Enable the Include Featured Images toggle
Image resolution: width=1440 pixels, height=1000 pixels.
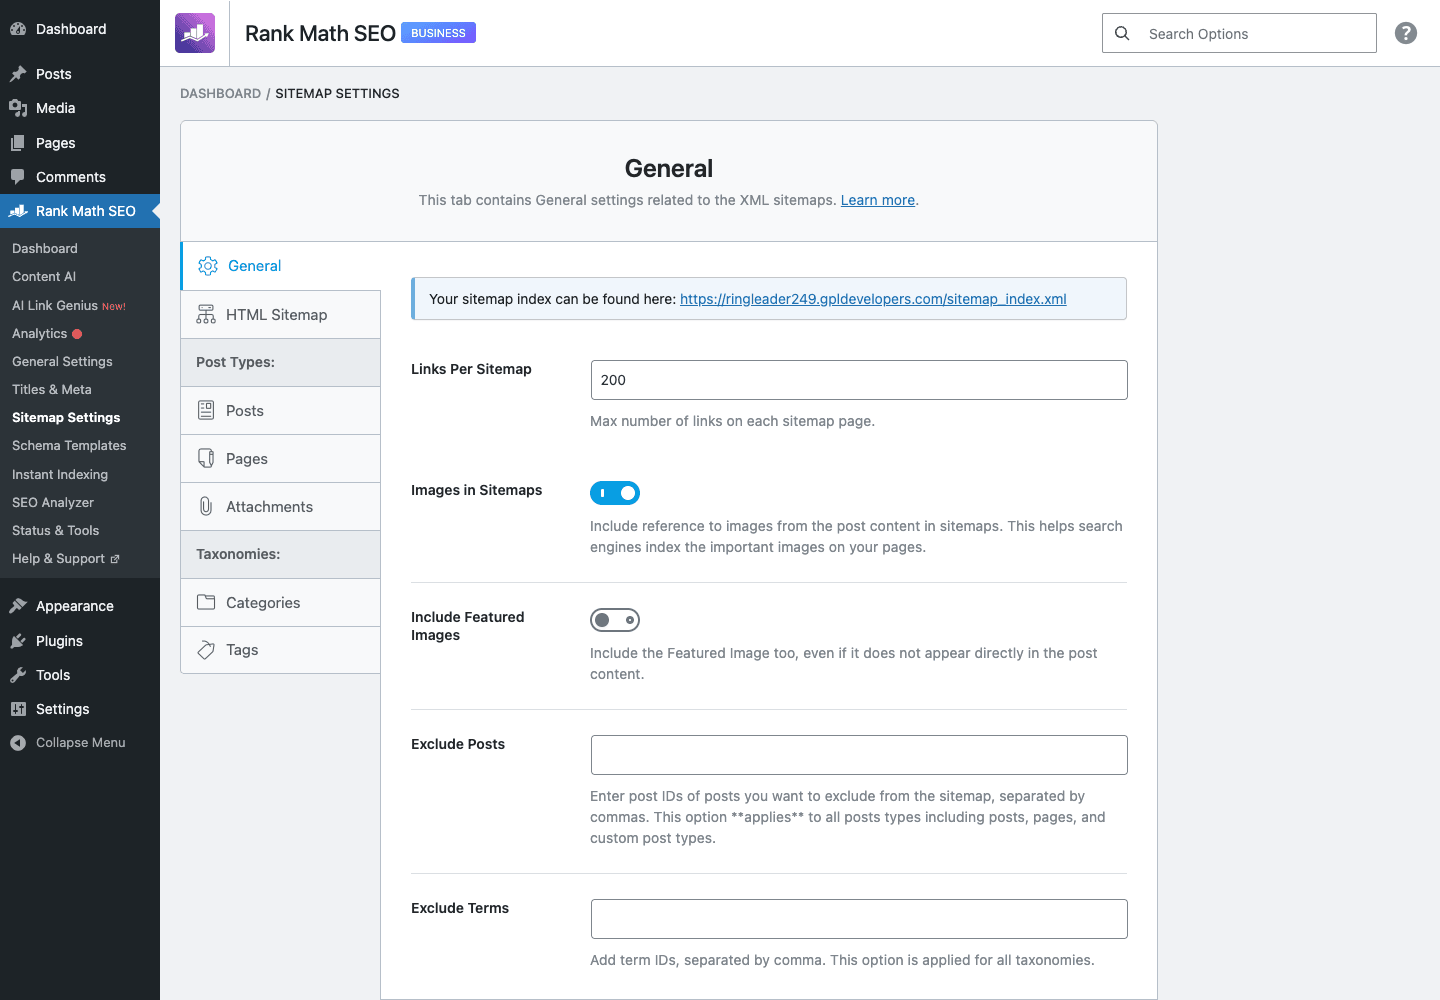pos(615,620)
